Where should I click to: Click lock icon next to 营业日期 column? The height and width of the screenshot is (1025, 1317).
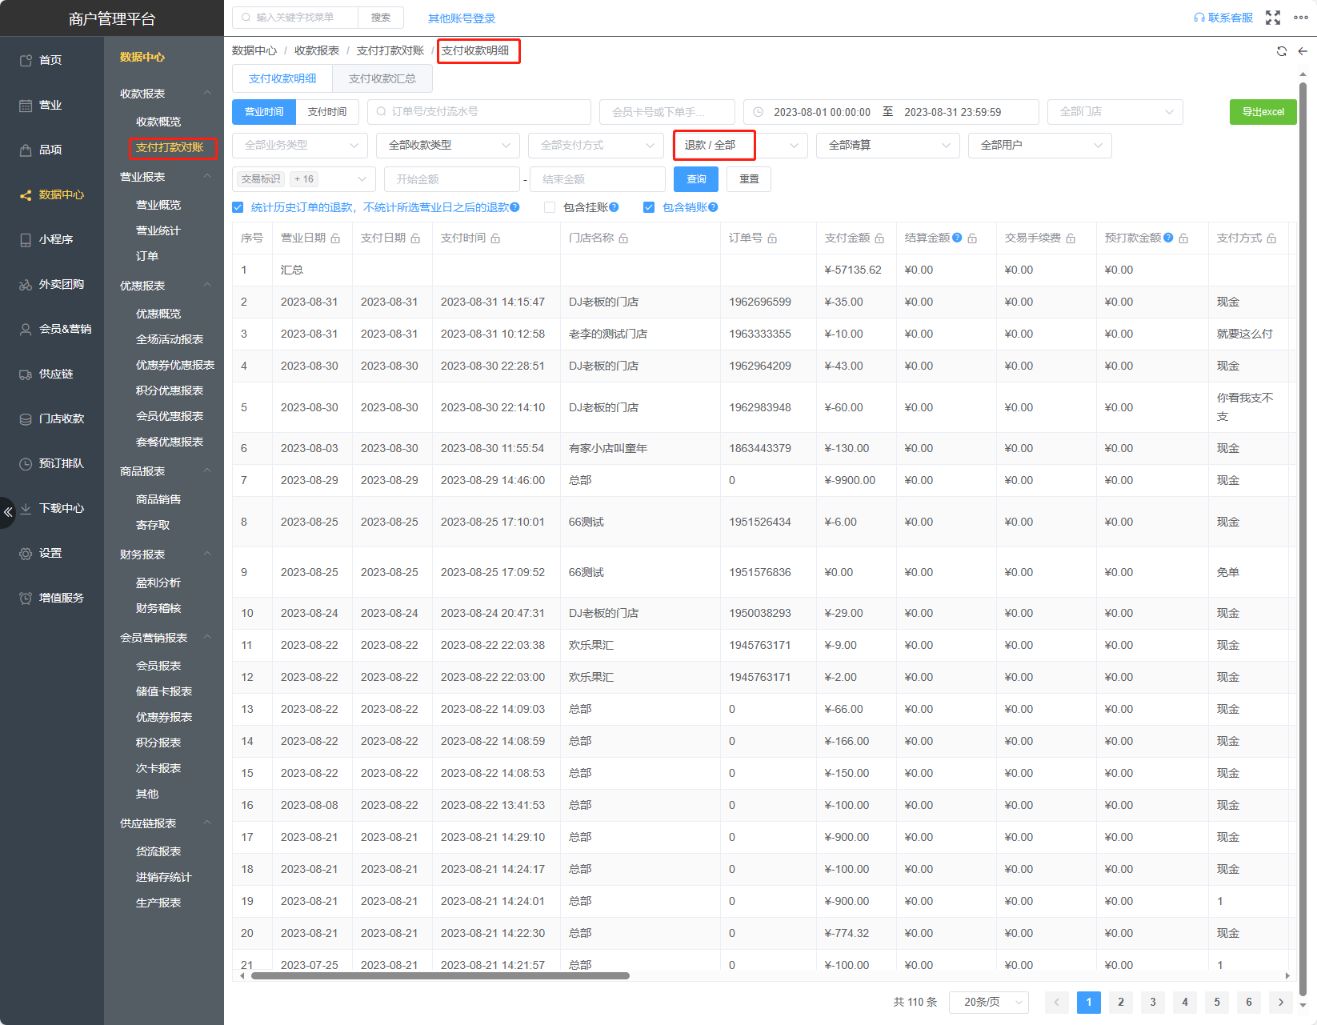335,239
